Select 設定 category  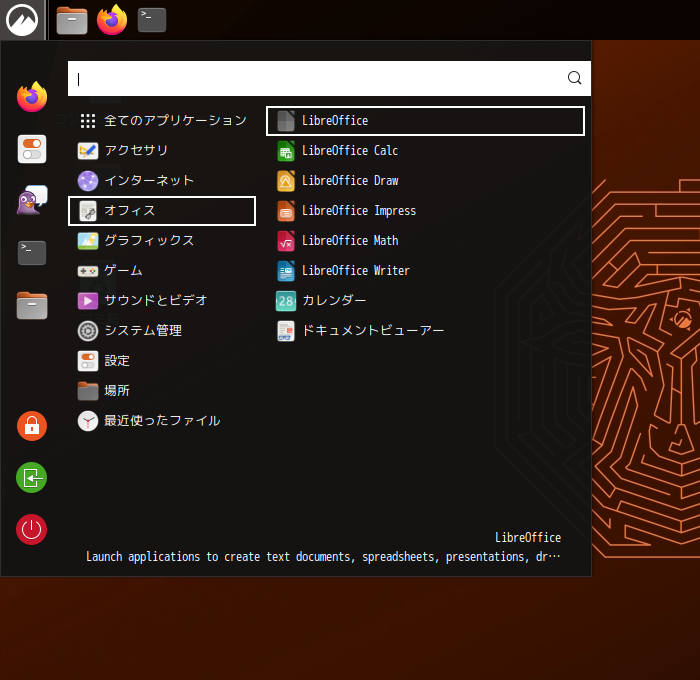point(162,361)
